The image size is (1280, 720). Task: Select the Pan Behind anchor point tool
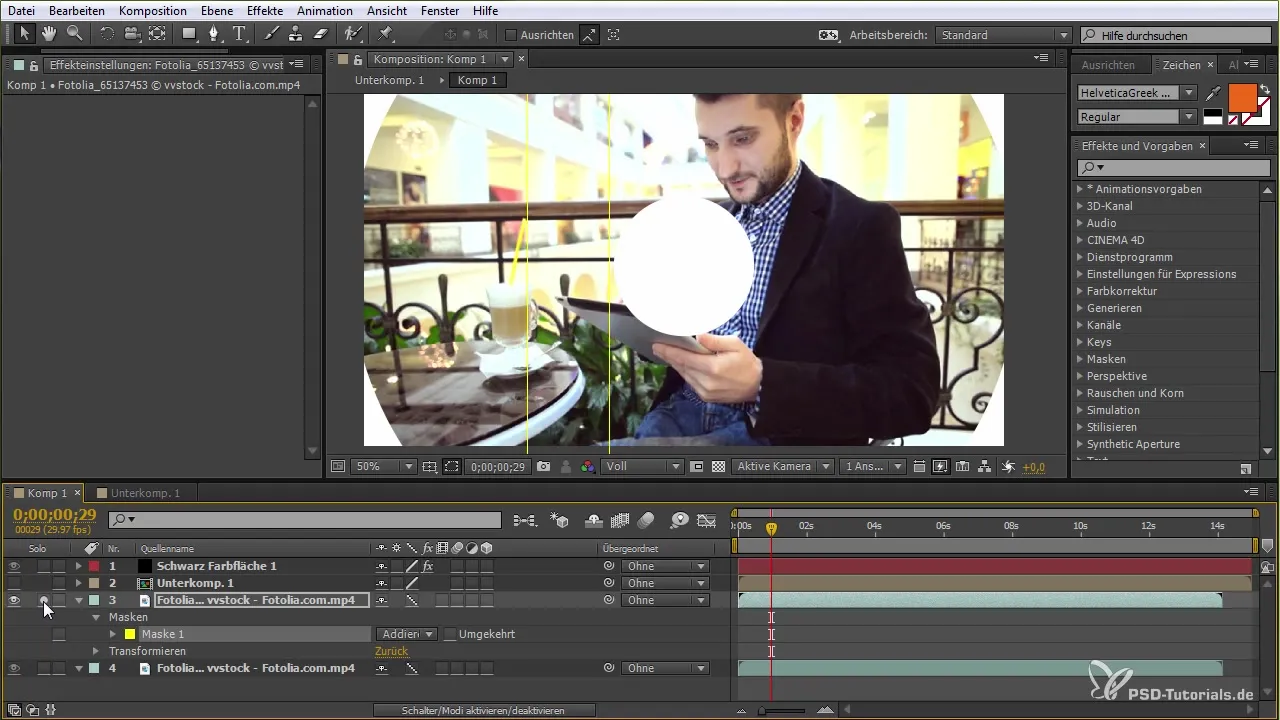point(157,34)
